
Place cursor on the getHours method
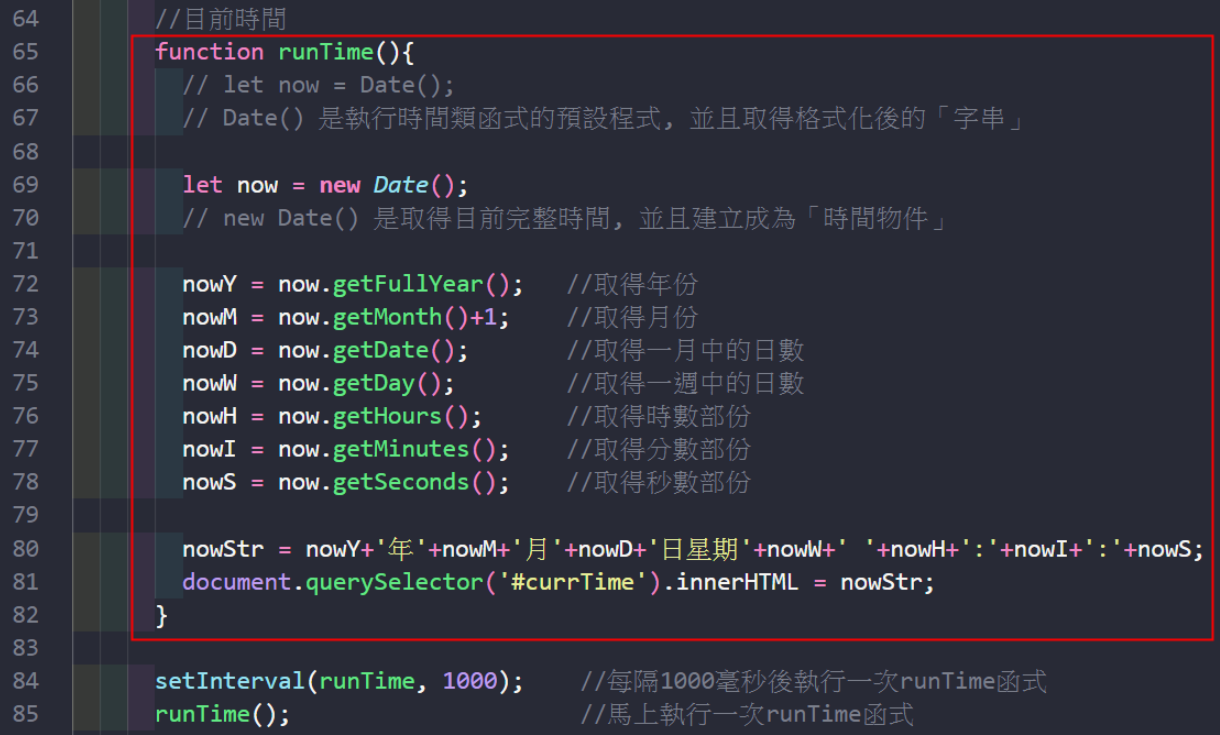[x=387, y=416]
